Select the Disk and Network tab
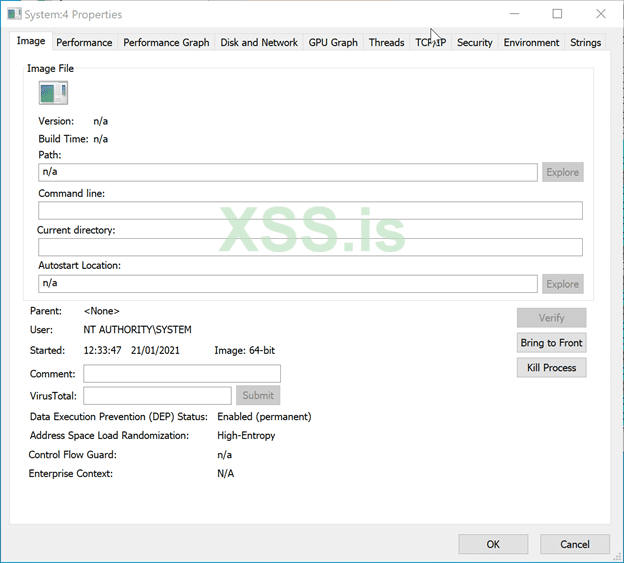The width and height of the screenshot is (624, 563). pyautogui.click(x=259, y=42)
